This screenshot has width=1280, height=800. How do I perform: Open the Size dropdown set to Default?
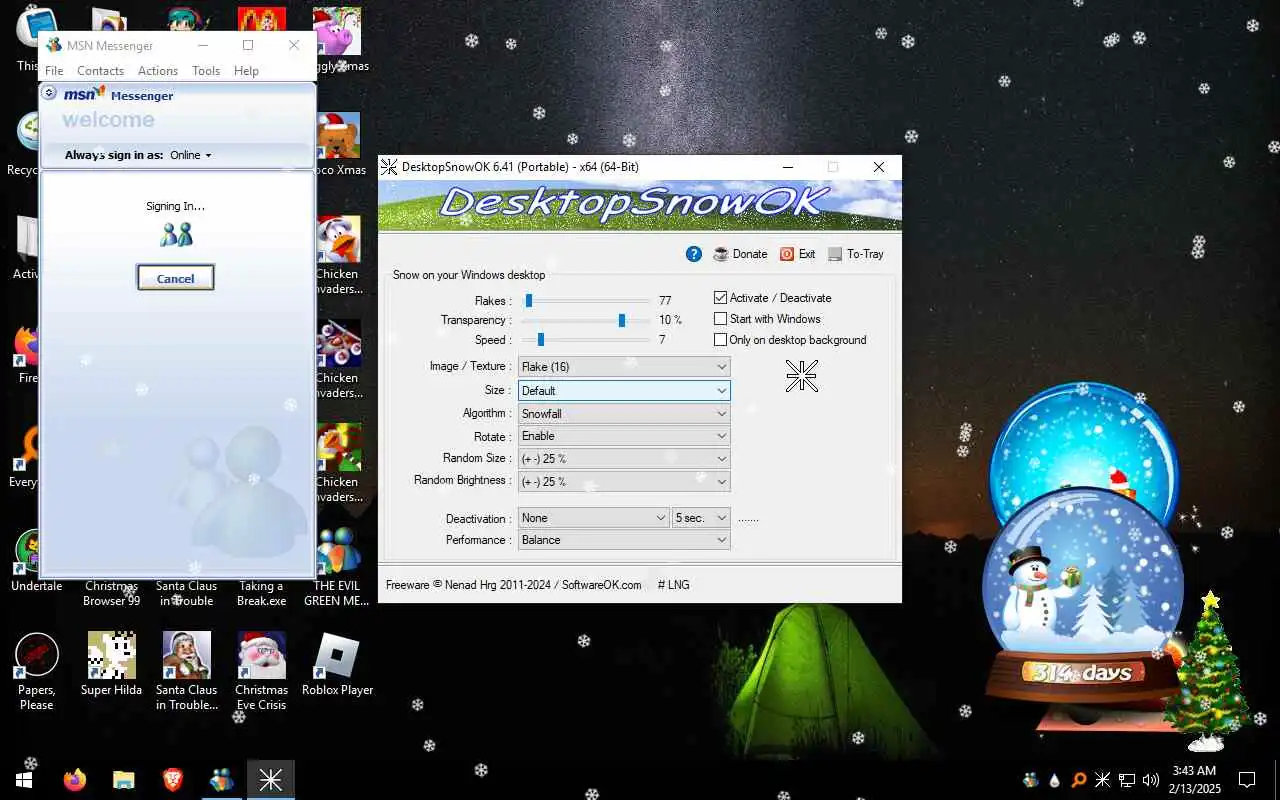(x=624, y=390)
